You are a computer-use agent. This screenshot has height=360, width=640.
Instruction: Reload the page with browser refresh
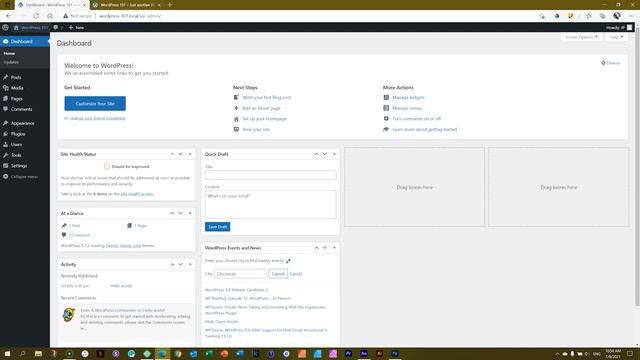(x=36, y=16)
